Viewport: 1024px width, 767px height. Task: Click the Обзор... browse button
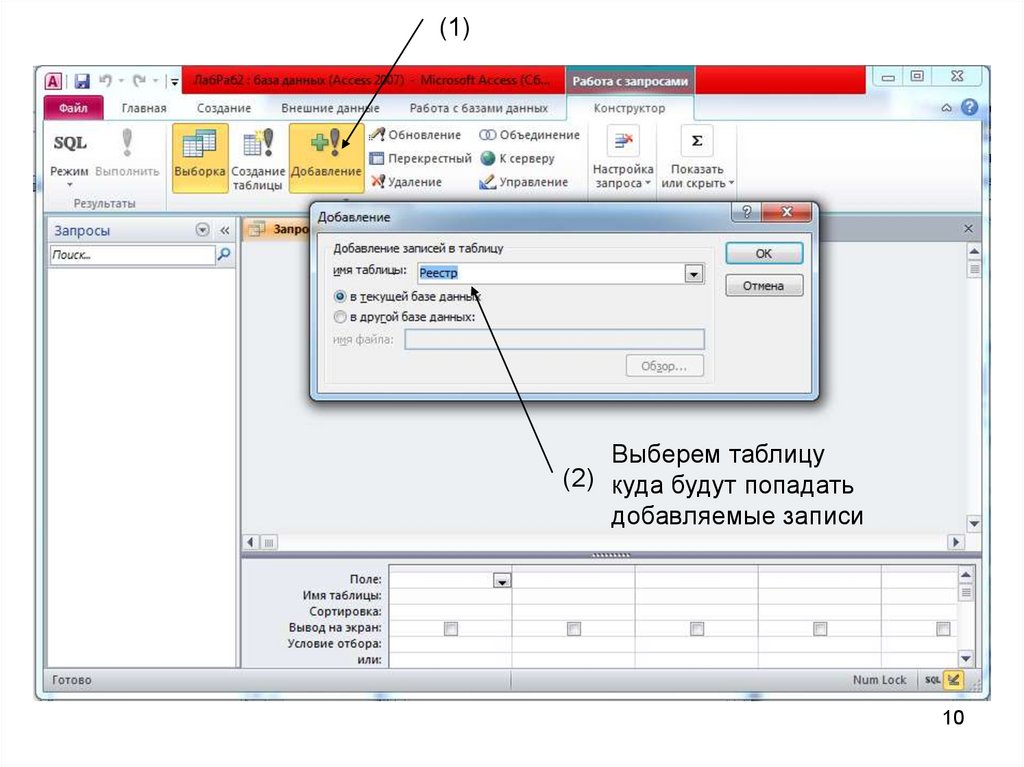[664, 366]
